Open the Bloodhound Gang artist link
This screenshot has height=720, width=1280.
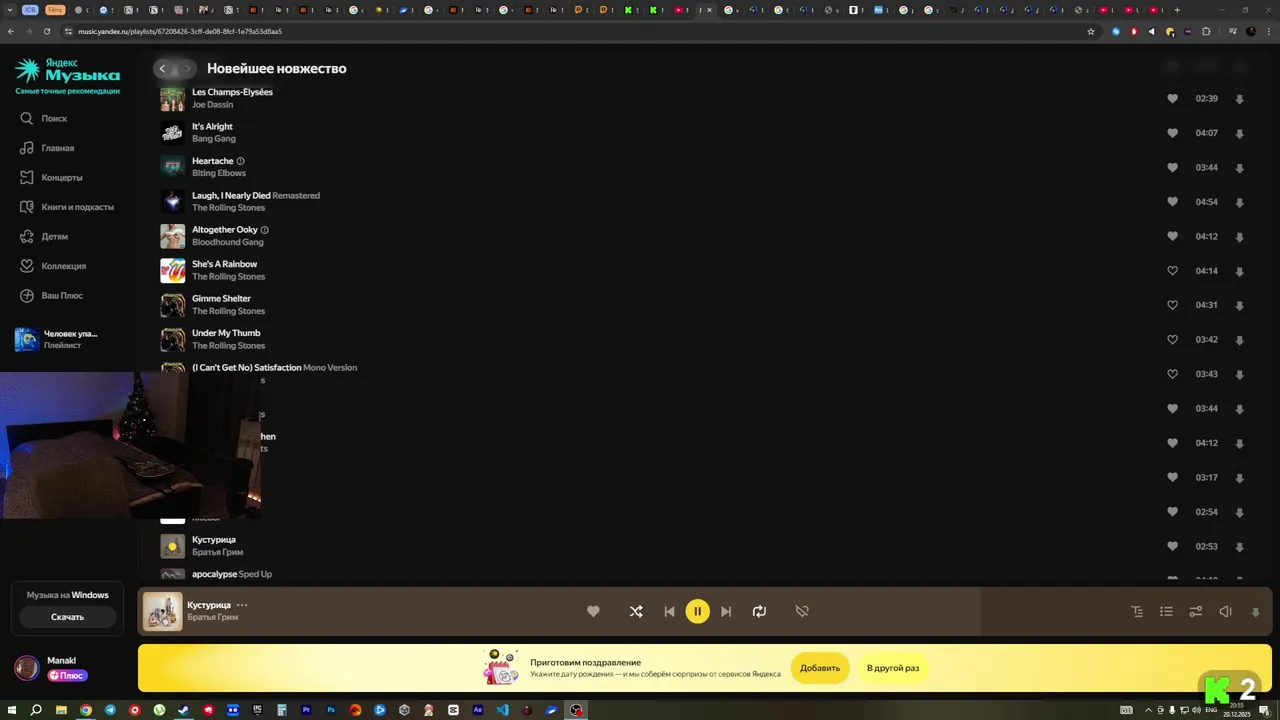(228, 242)
